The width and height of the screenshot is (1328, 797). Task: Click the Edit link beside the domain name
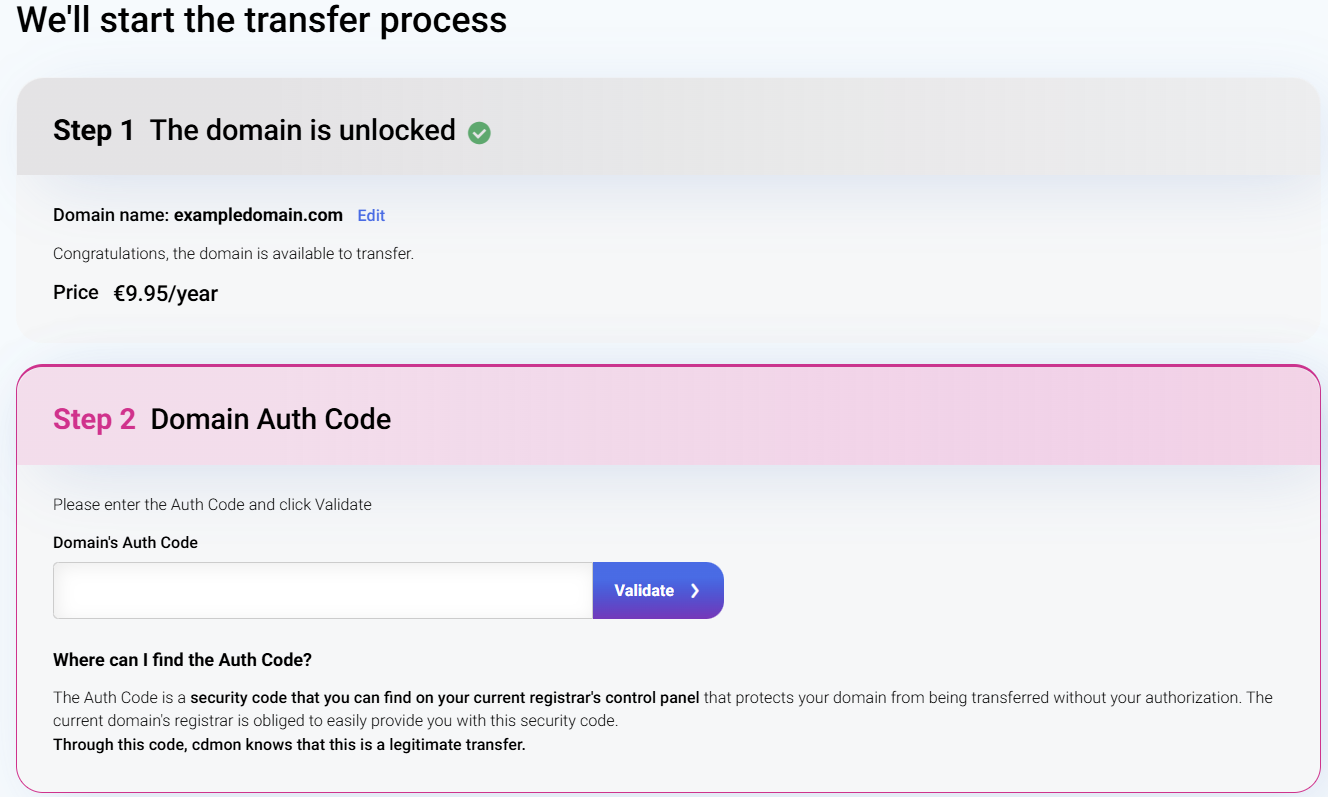(x=371, y=215)
